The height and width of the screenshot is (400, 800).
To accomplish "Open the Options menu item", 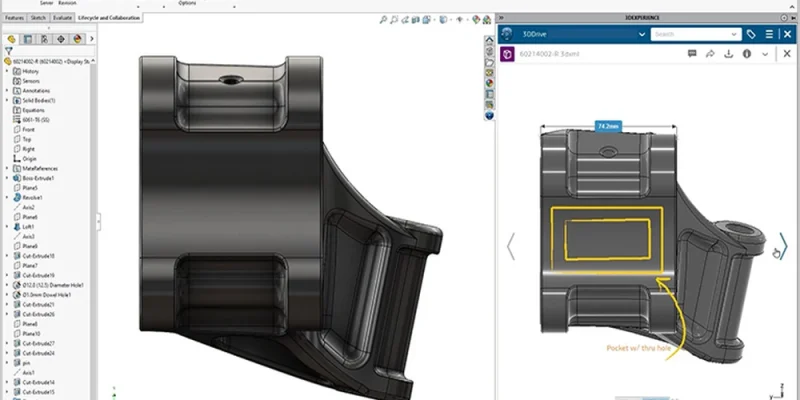I will point(187,3).
